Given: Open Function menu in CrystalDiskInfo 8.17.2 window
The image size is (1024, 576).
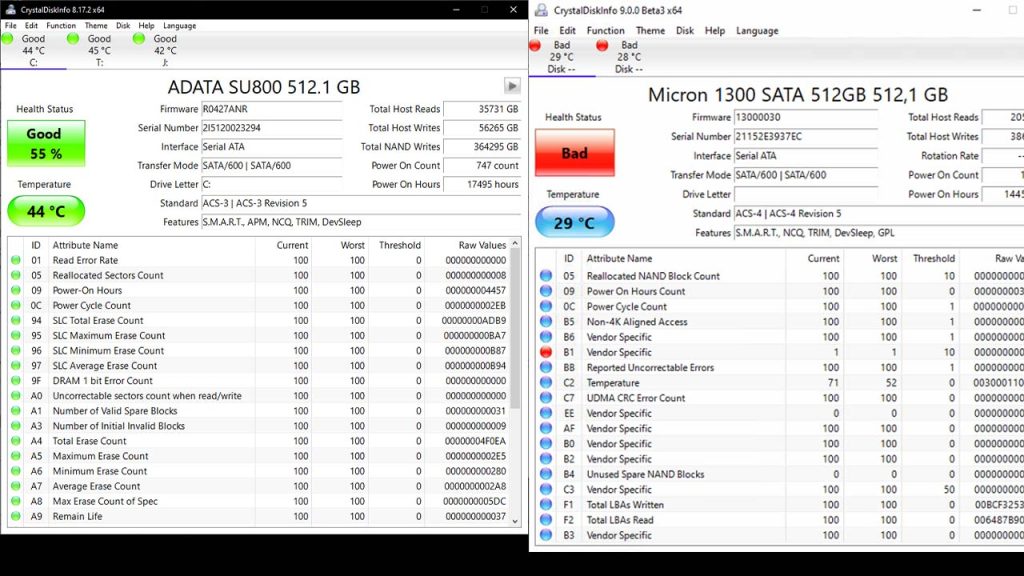Looking at the screenshot, I should 61,25.
